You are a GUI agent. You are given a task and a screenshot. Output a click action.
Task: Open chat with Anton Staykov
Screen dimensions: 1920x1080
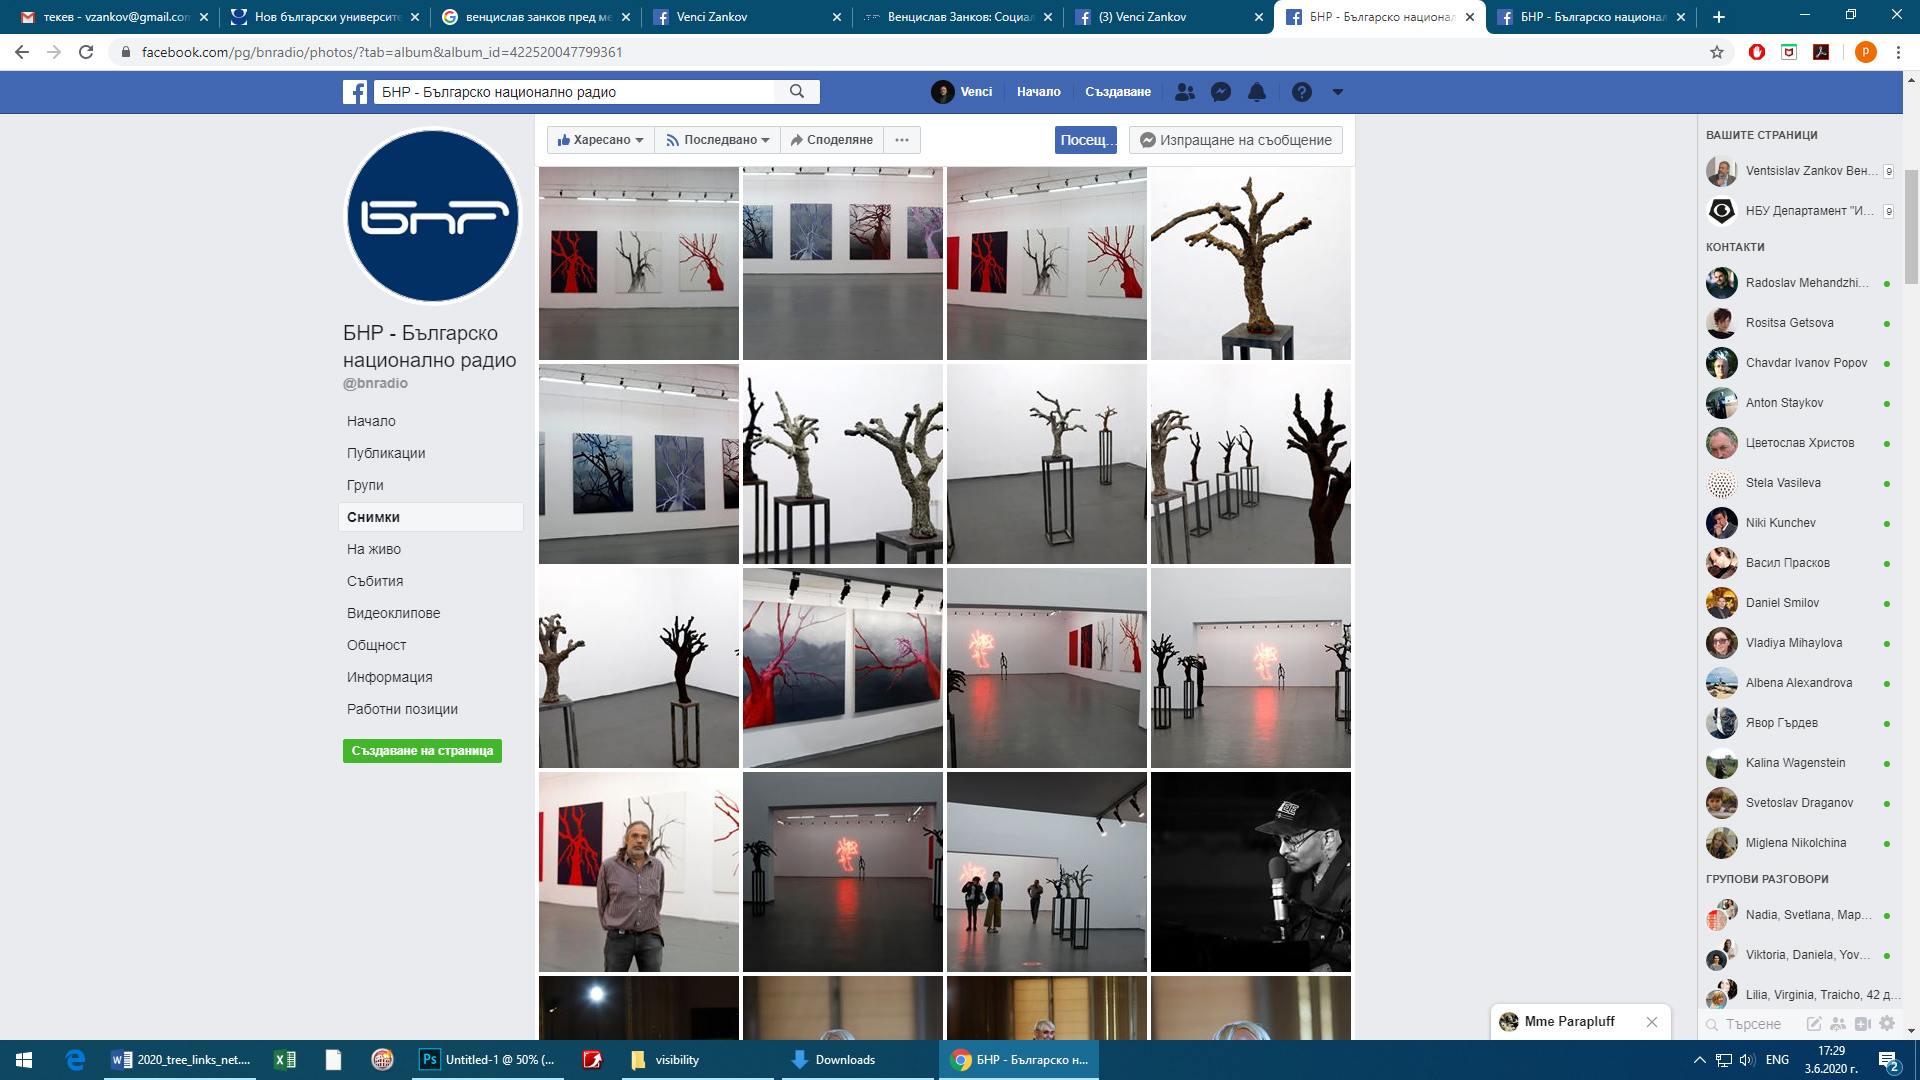(1799, 403)
